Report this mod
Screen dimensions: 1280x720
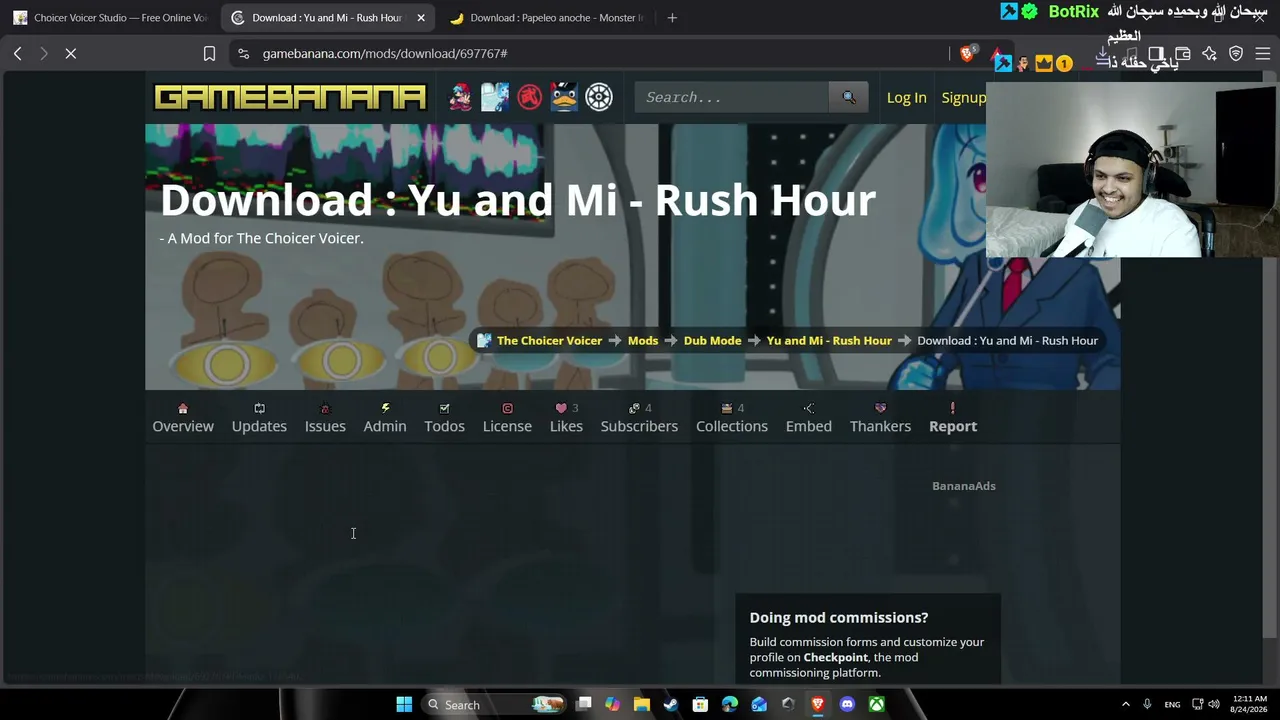tap(953, 417)
